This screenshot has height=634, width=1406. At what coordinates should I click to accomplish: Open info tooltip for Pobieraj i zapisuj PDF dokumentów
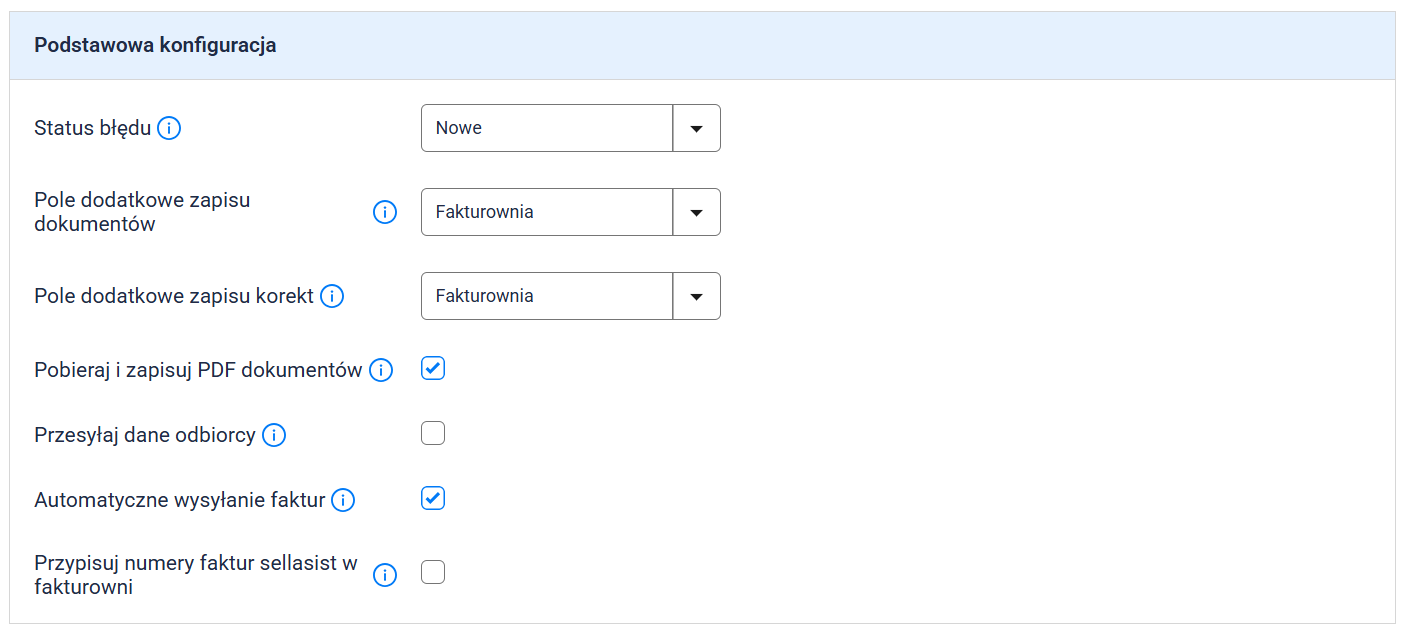coord(381,370)
